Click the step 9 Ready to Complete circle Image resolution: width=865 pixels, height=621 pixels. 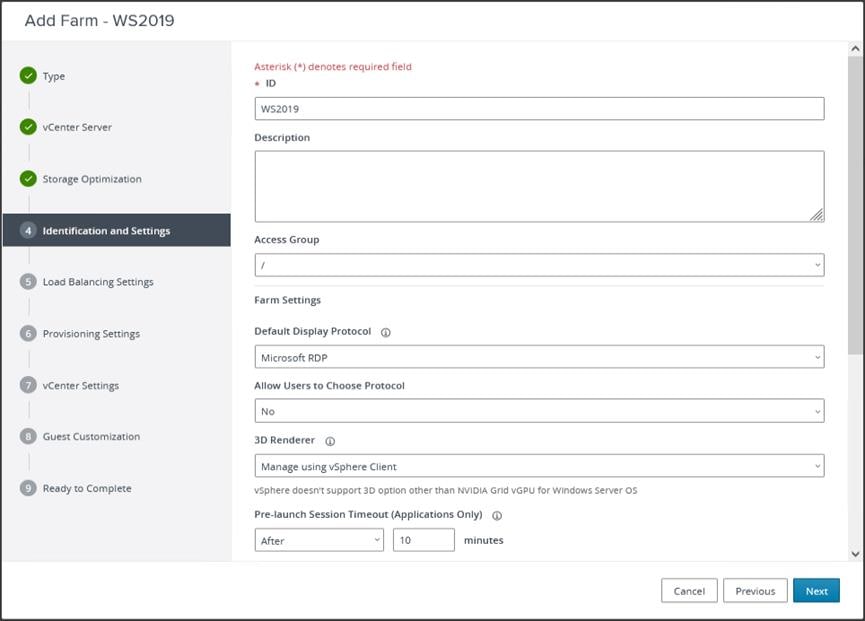[x=28, y=488]
